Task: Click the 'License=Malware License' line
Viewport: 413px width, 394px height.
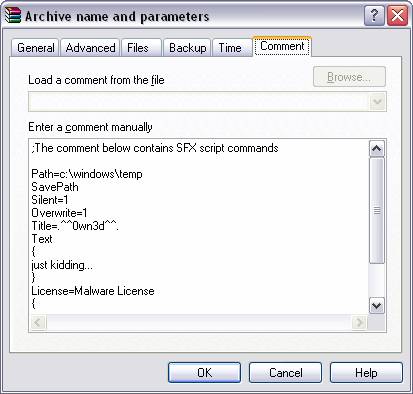Action: coord(93,291)
